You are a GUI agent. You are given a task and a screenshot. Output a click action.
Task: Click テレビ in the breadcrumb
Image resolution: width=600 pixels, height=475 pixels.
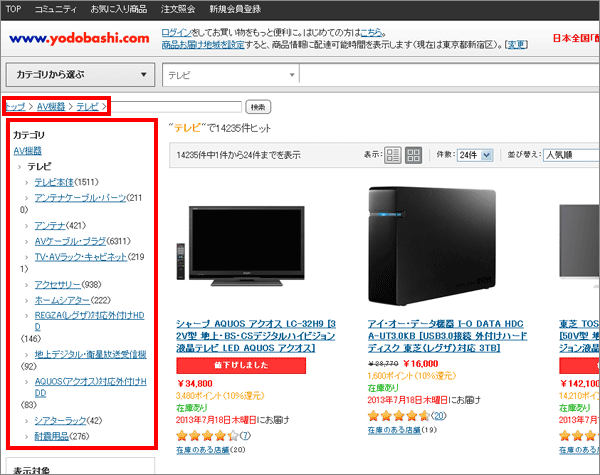88,106
